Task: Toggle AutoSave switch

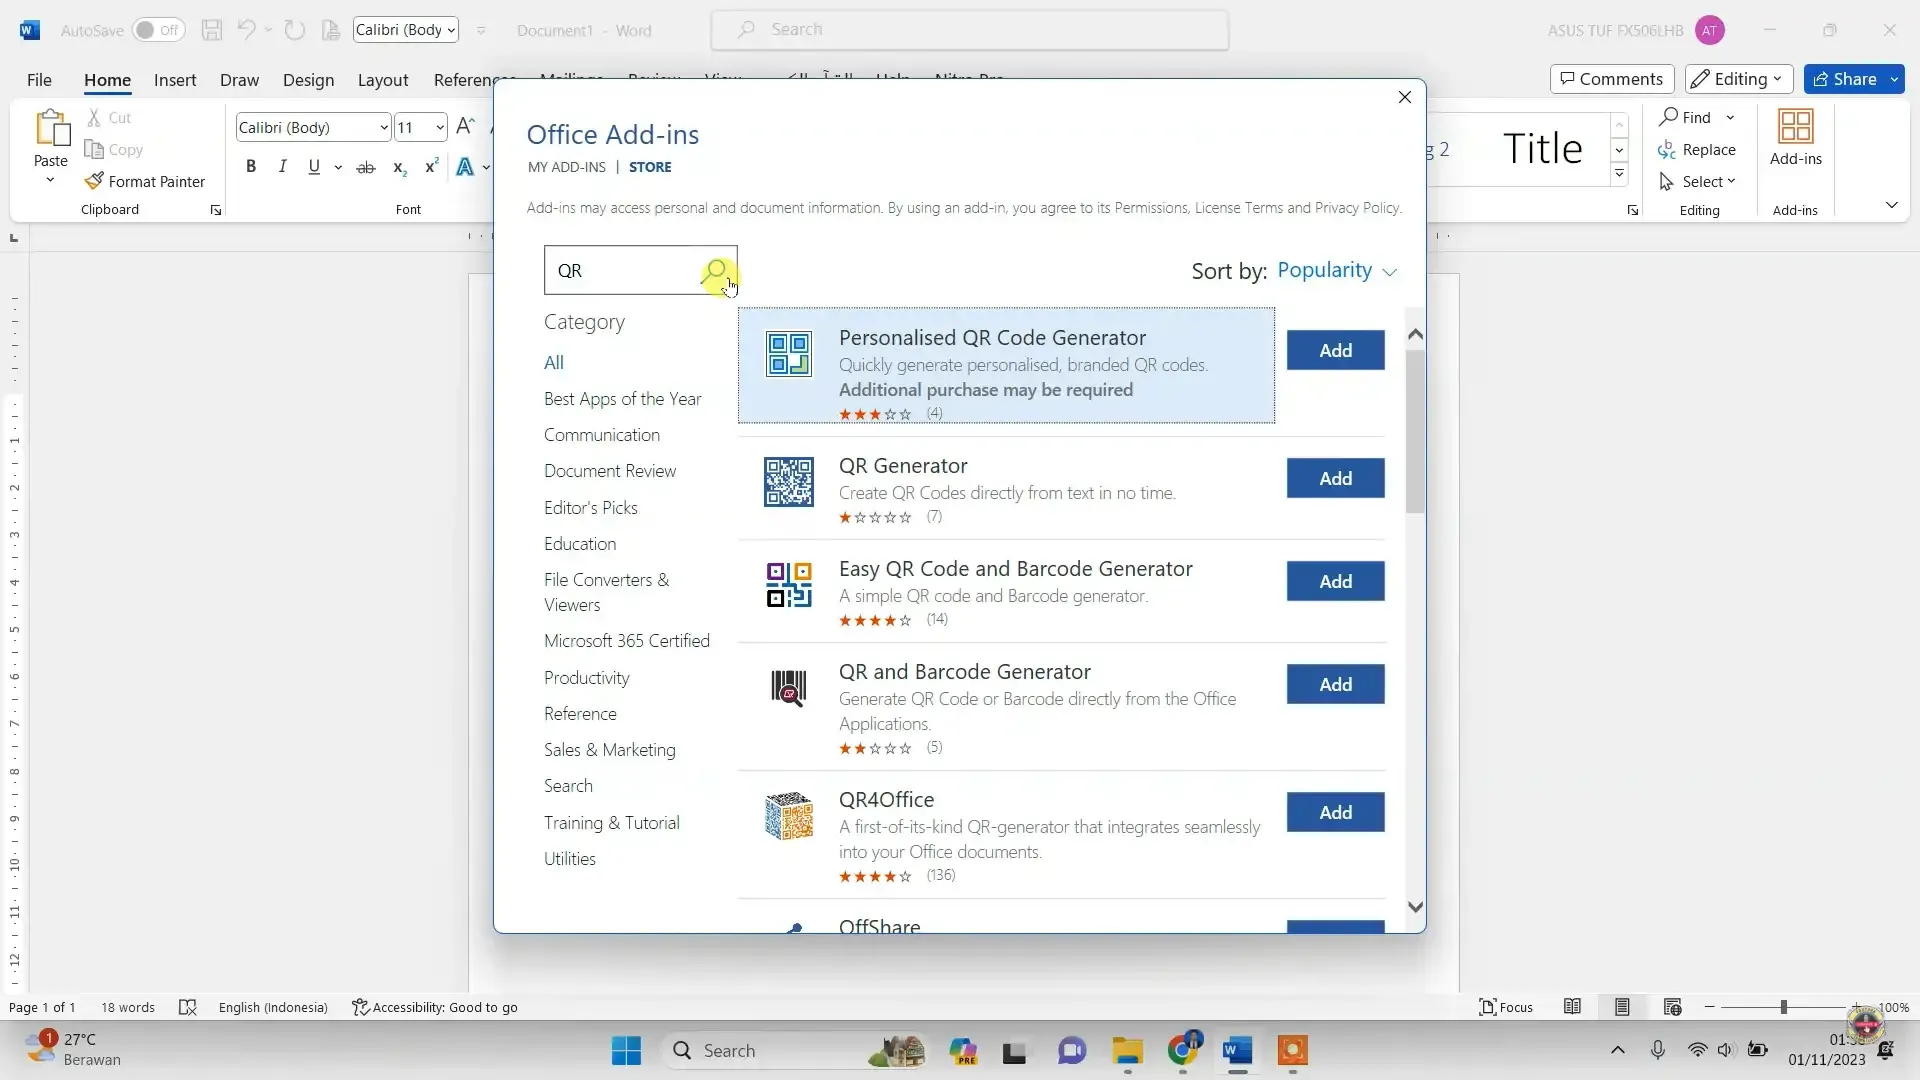Action: click(158, 30)
